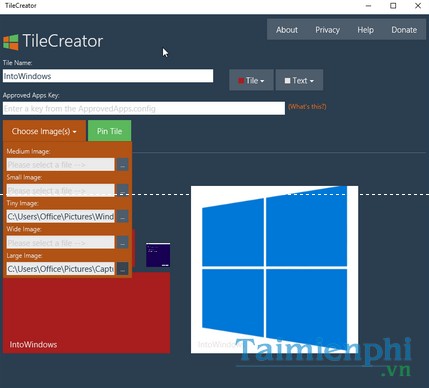
Task: Click the Large Image path field
Action: [x=60, y=269]
